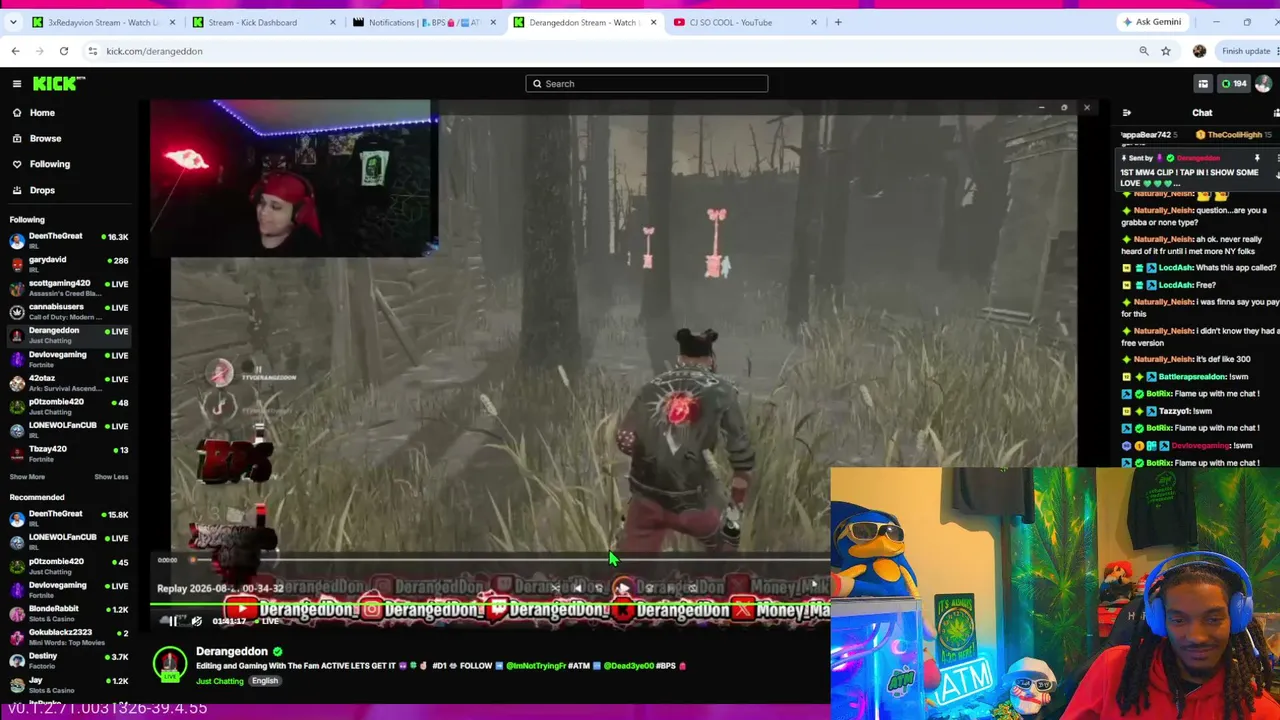Screen dimensions: 1280x720
Task: Open the 194 points balance indicator
Action: 1234,84
